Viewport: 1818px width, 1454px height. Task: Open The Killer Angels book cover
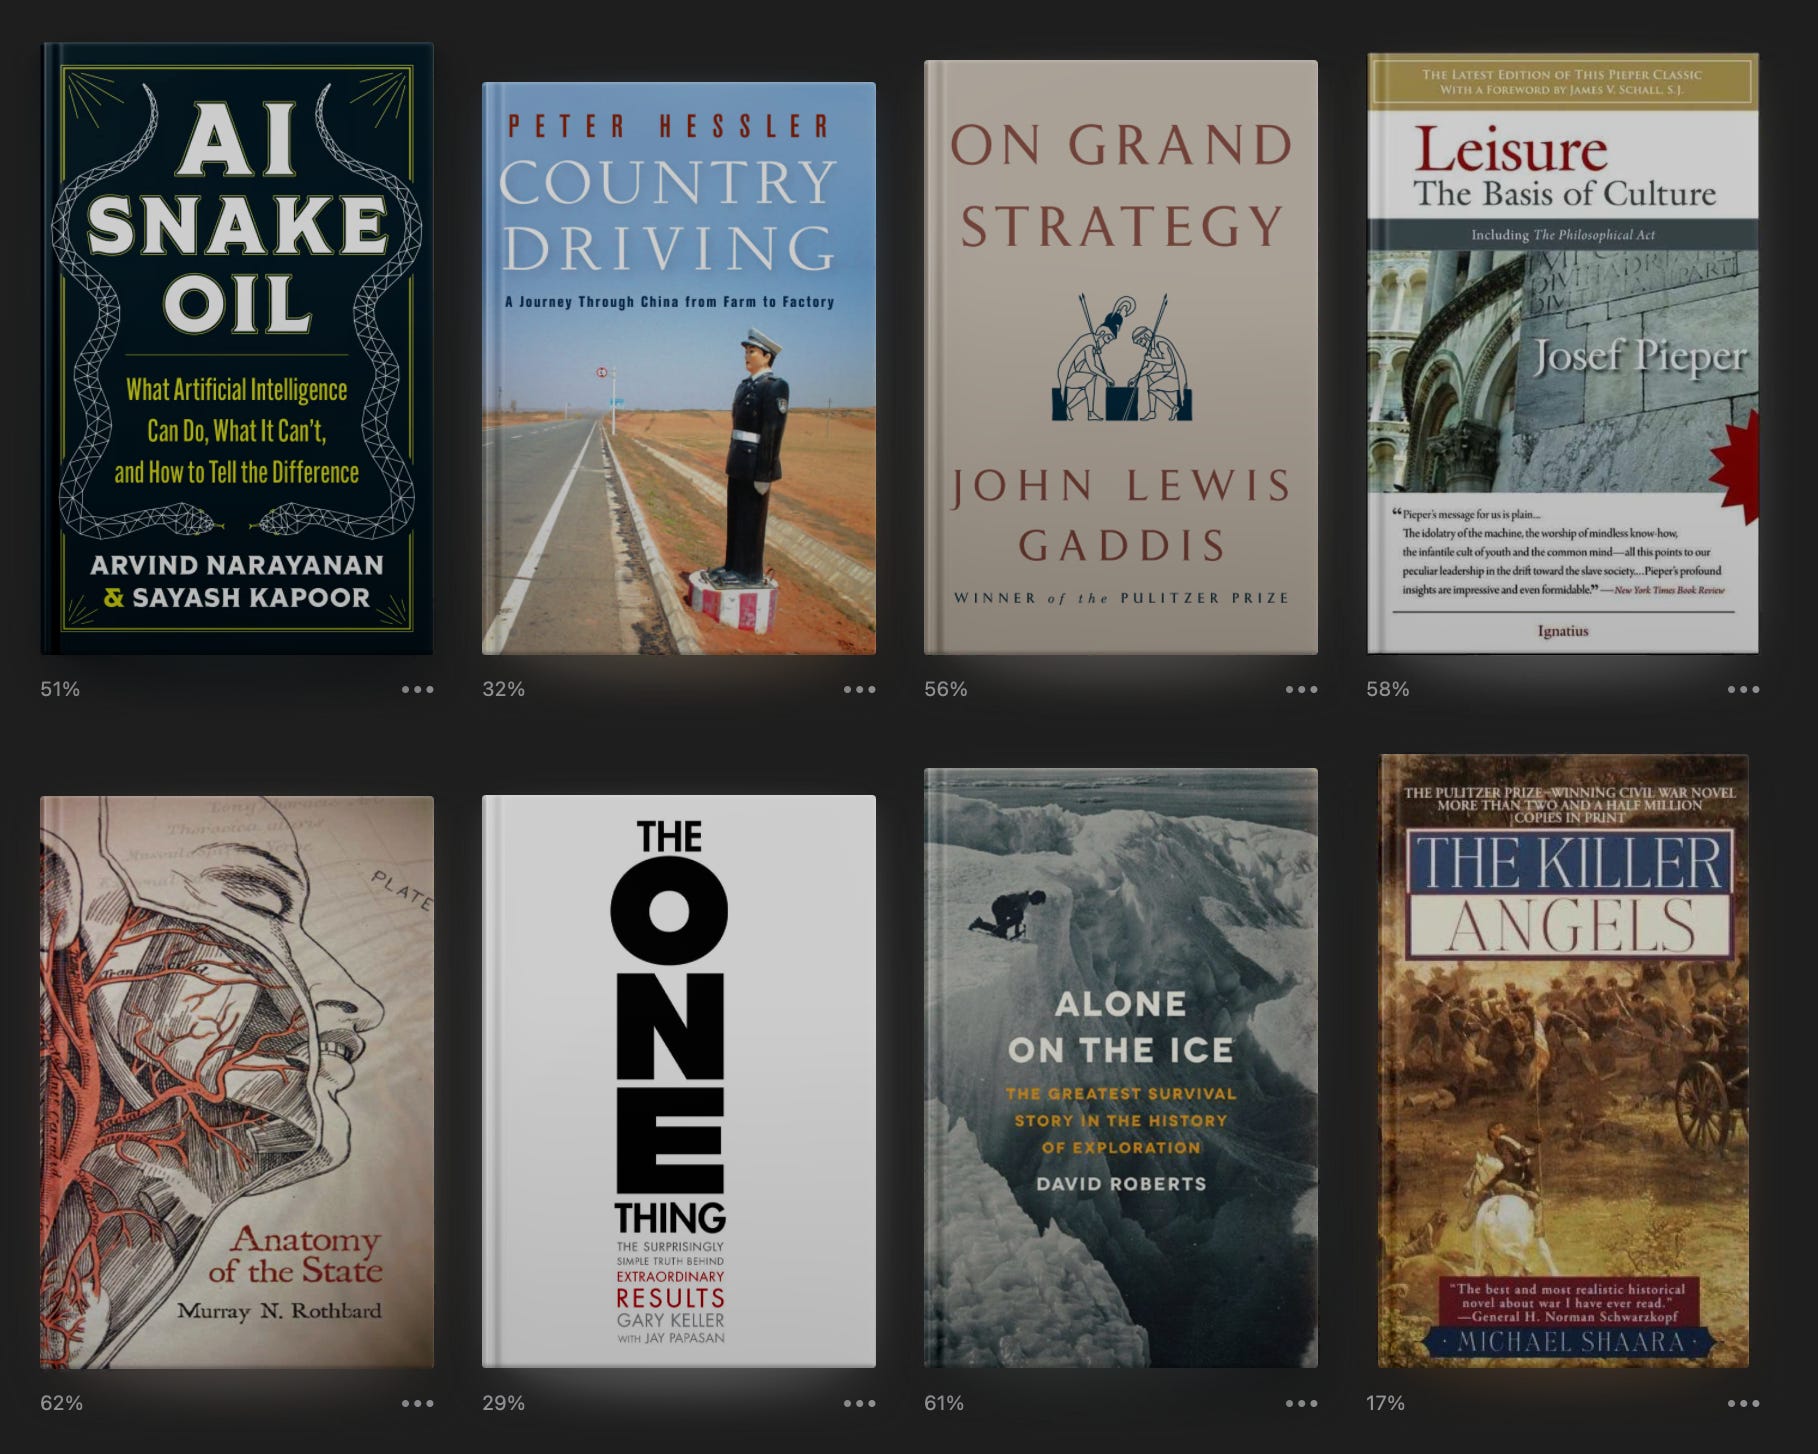tap(1563, 1061)
